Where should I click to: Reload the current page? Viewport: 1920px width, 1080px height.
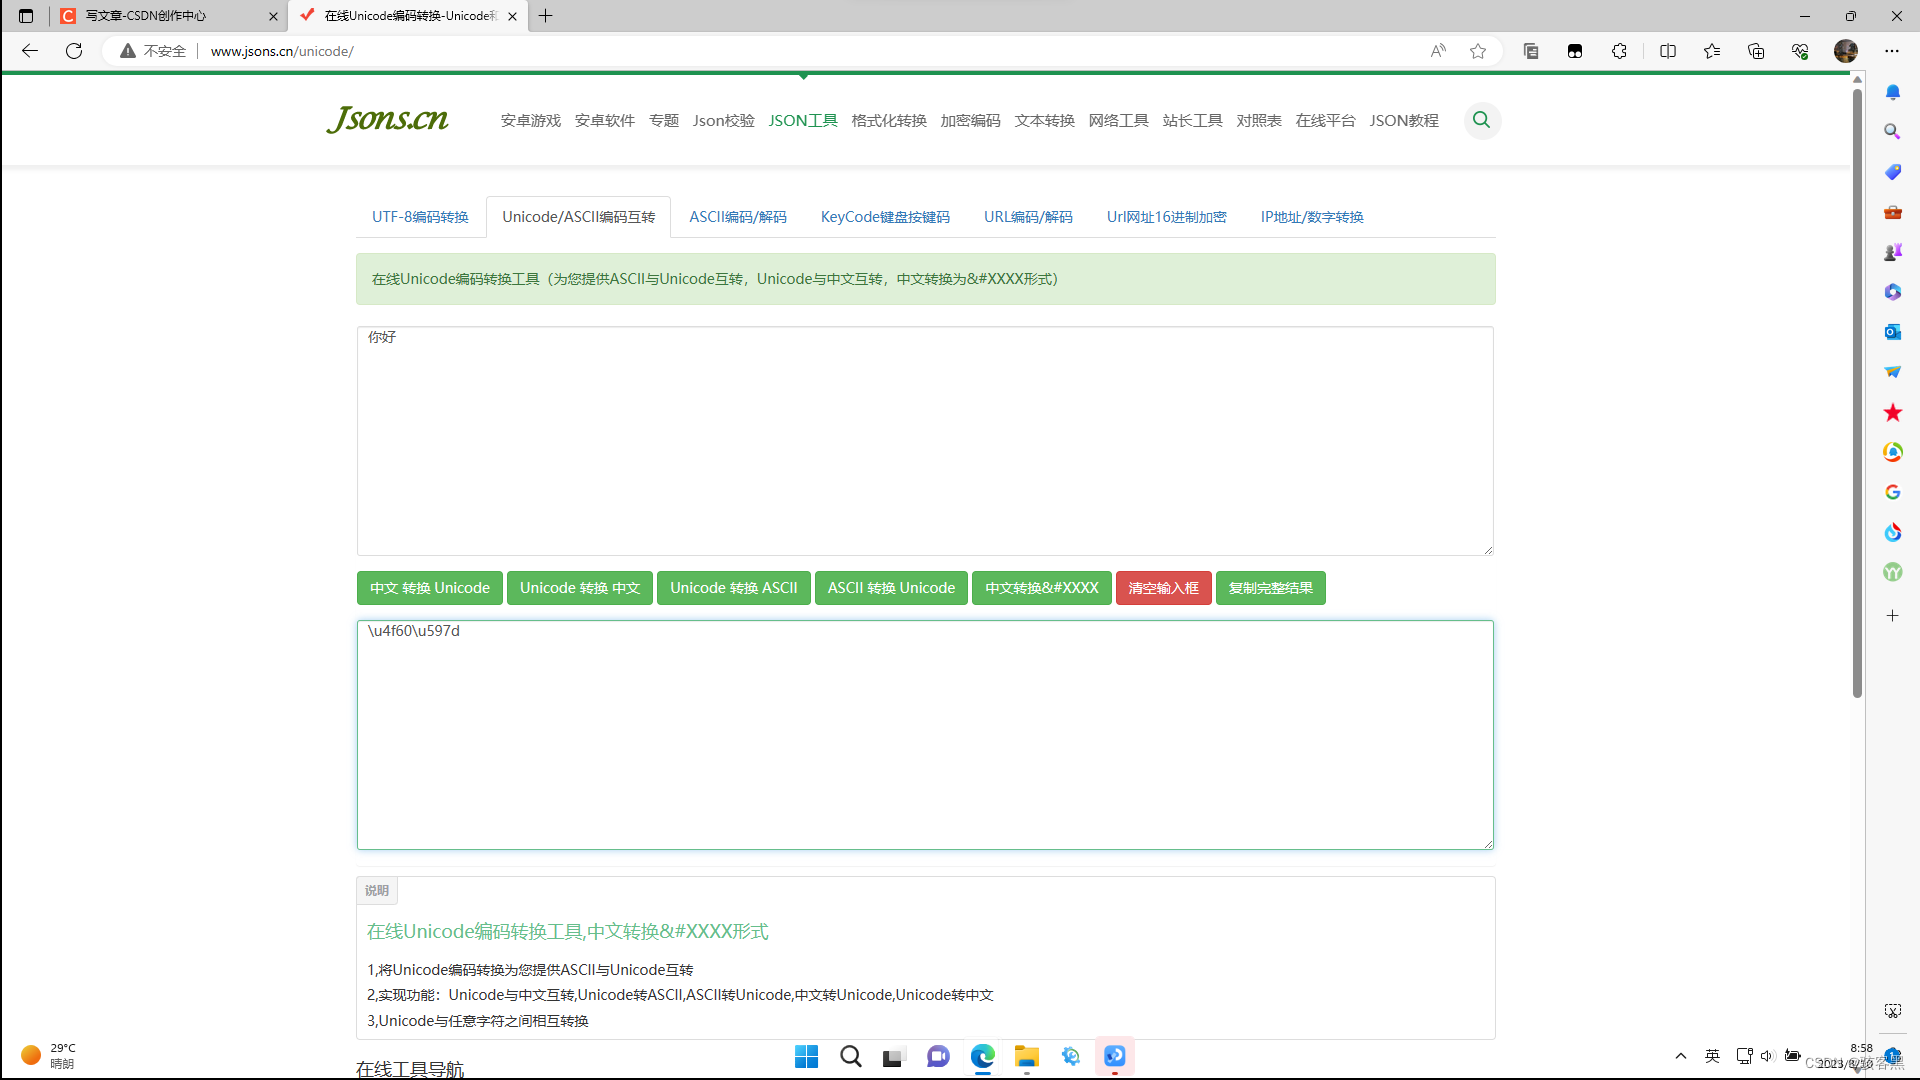click(x=73, y=51)
